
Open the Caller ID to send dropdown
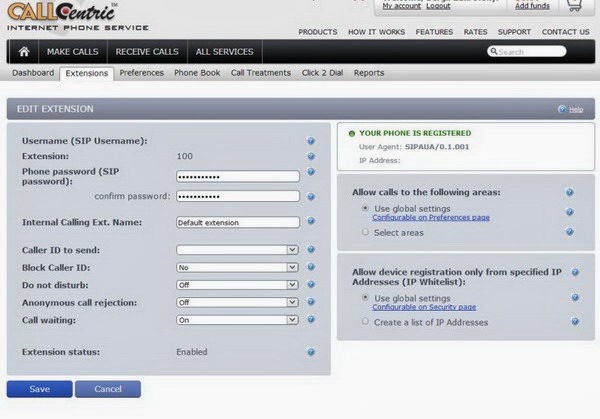237,250
